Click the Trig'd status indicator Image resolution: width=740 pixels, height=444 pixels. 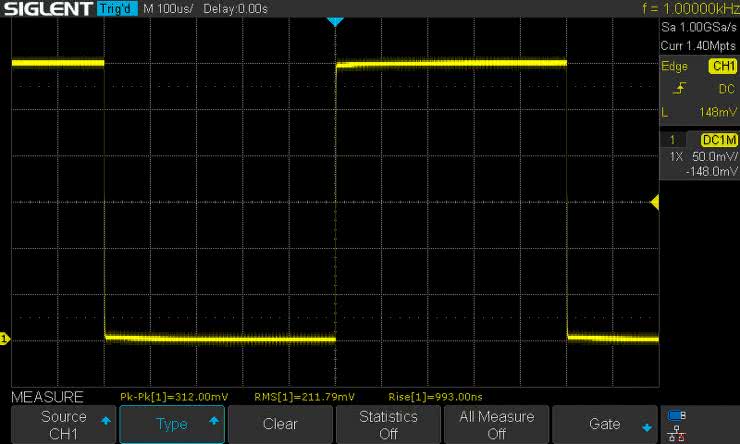tap(119, 9)
